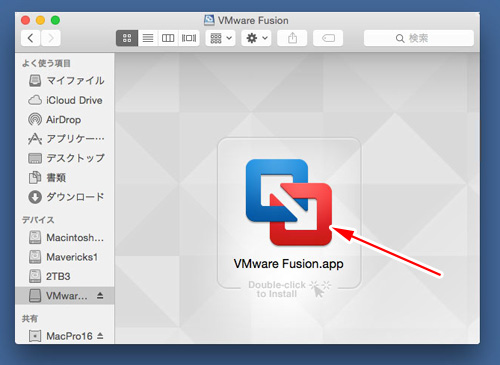The height and width of the screenshot is (365, 500).
Task: Switch to icon view
Action: (x=127, y=38)
